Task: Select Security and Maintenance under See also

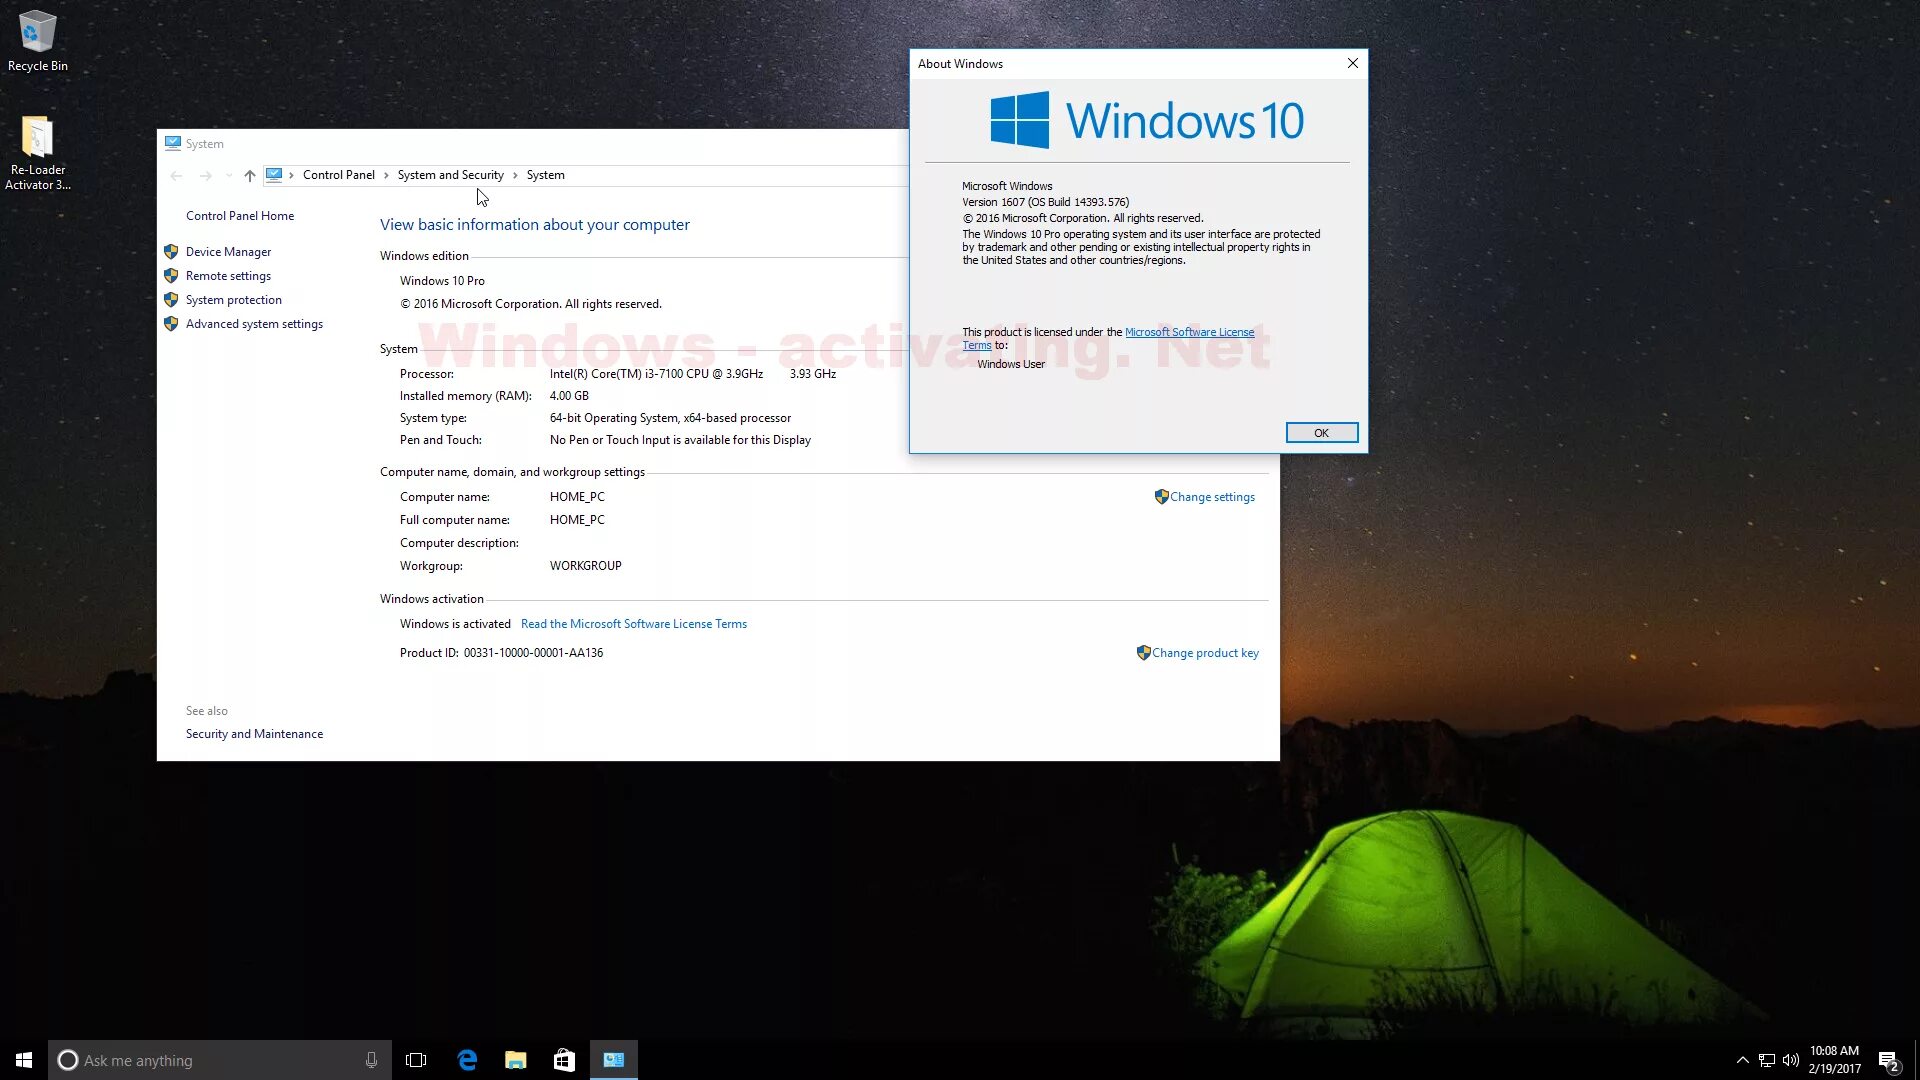Action: tap(255, 733)
